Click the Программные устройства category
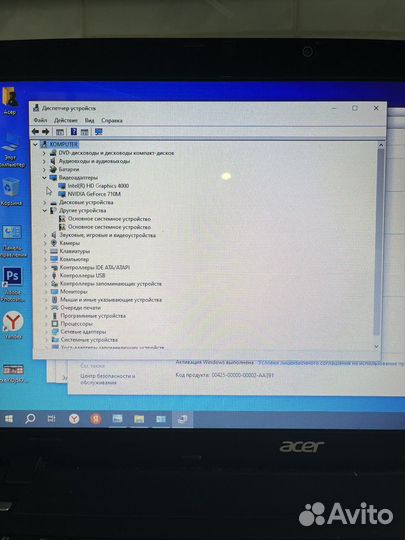 pyautogui.click(x=93, y=316)
